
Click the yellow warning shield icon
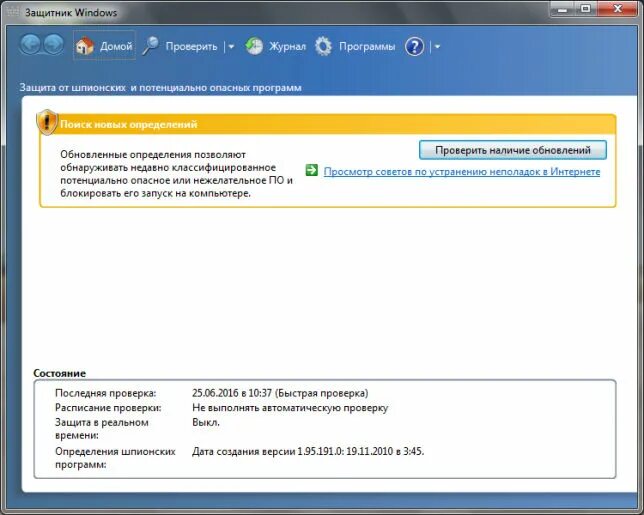[x=47, y=122]
